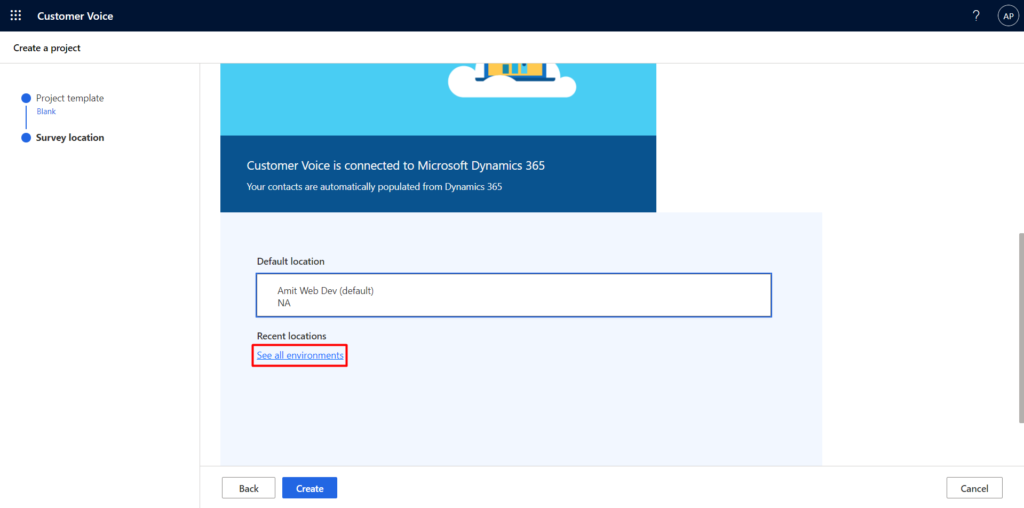Click the Customer Voice app title
1024x508 pixels.
click(x=75, y=16)
